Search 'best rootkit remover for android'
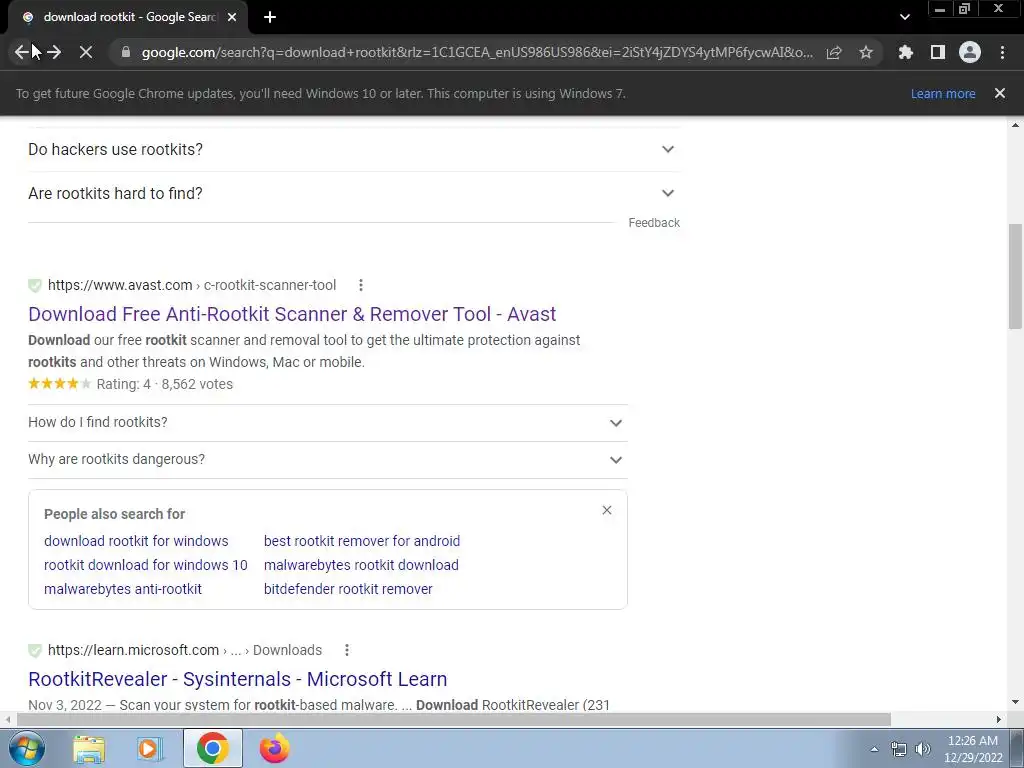1024x768 pixels. [362, 541]
